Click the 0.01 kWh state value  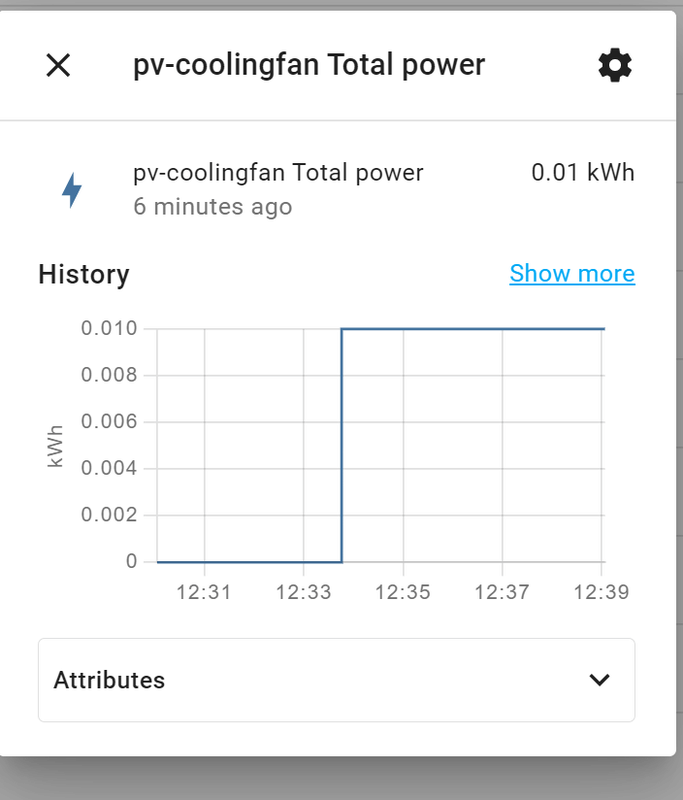(583, 172)
